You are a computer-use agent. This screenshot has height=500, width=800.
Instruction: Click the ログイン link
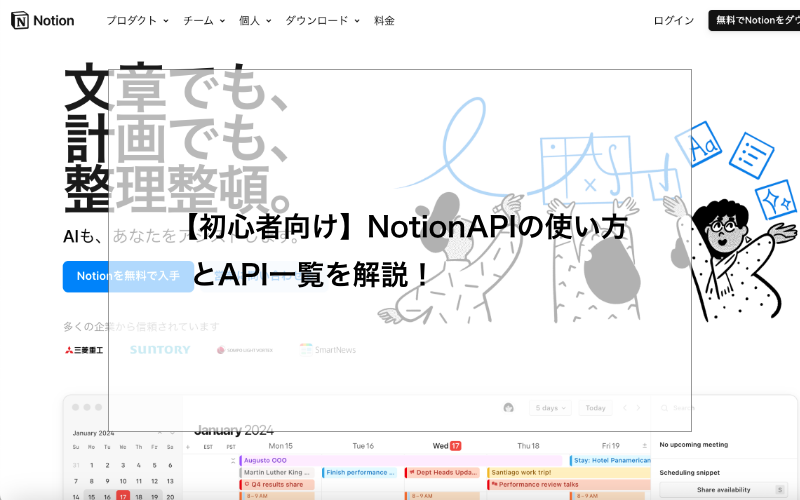pyautogui.click(x=673, y=20)
